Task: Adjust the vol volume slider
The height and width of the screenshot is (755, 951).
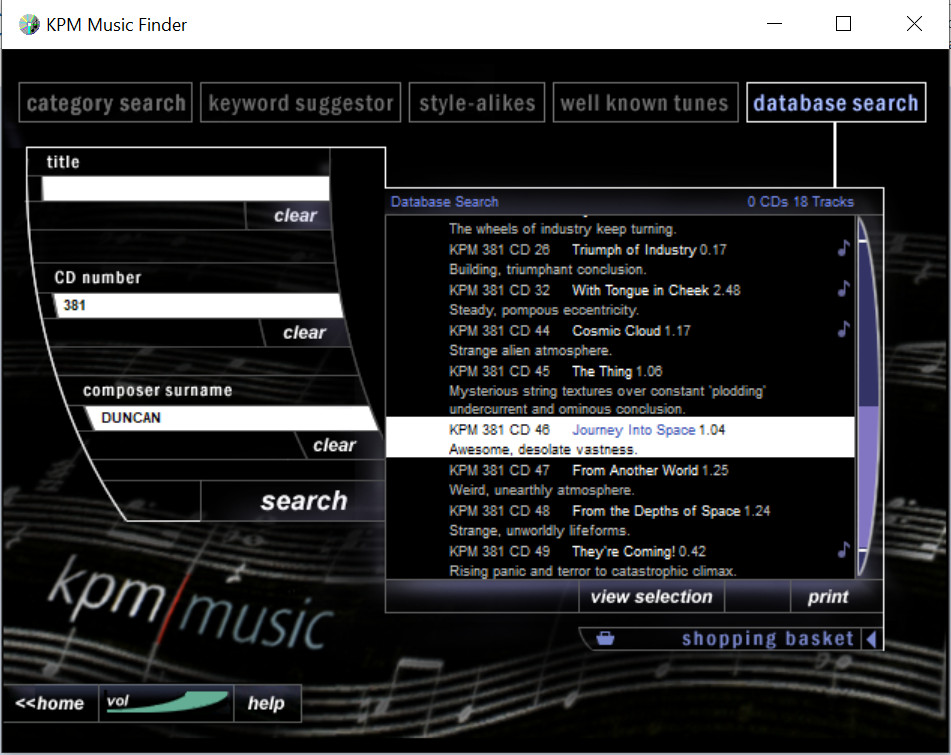Action: coord(166,703)
